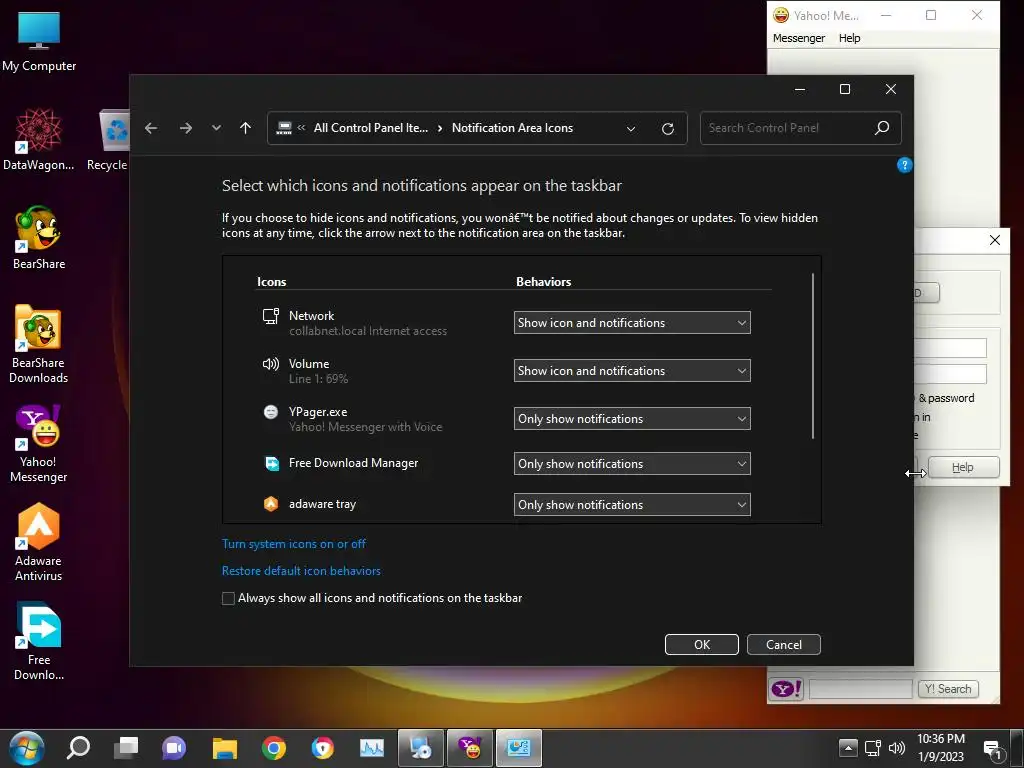Click the icons list vertical scrollbar

[813, 356]
